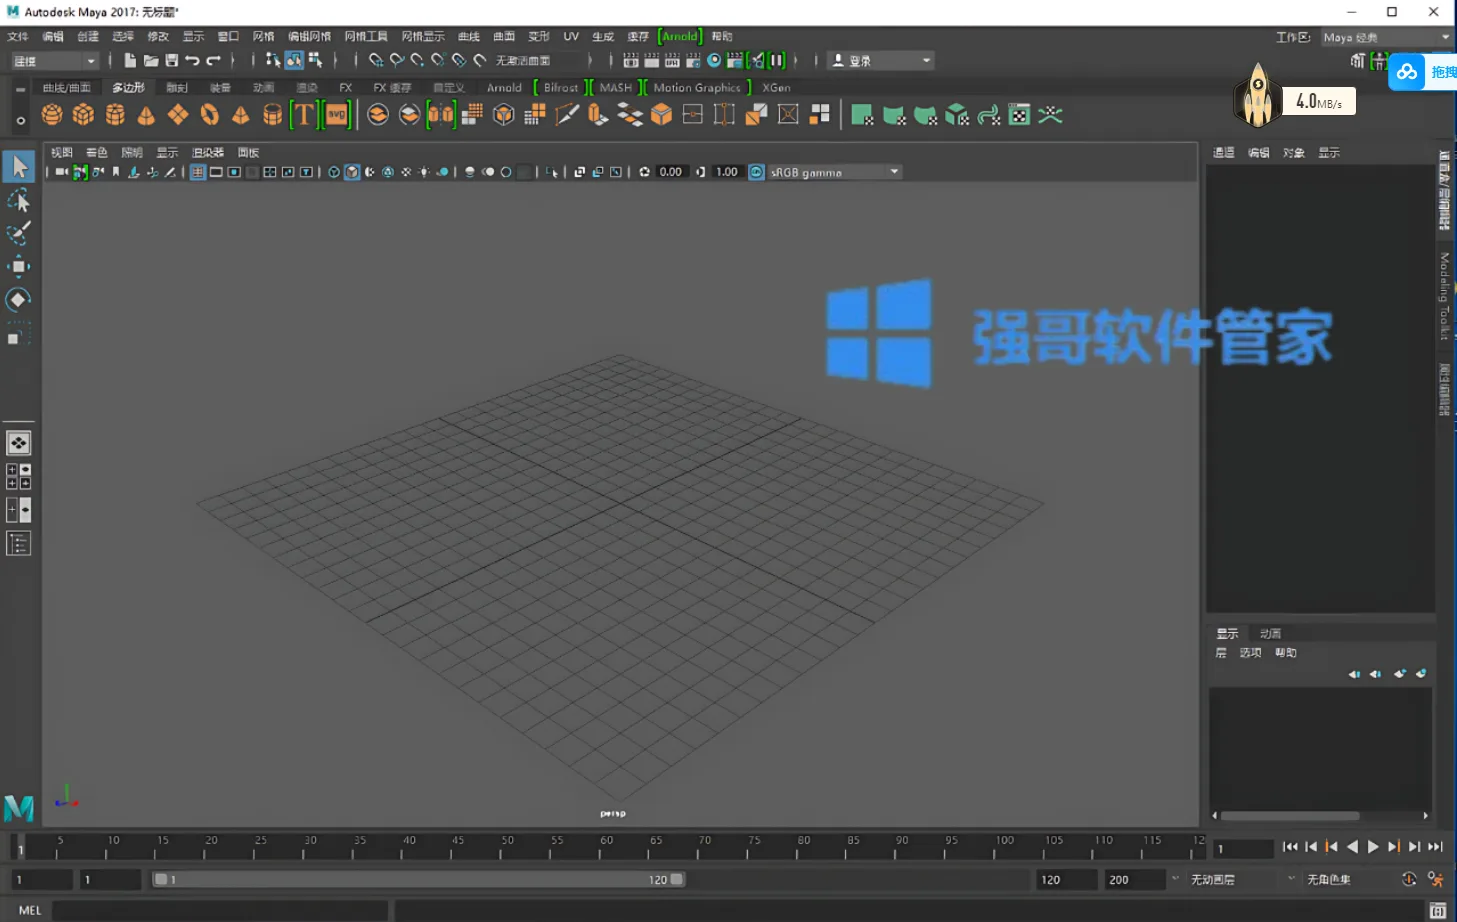Image resolution: width=1457 pixels, height=922 pixels.
Task: Click the baidu cloud icon
Action: click(1407, 72)
